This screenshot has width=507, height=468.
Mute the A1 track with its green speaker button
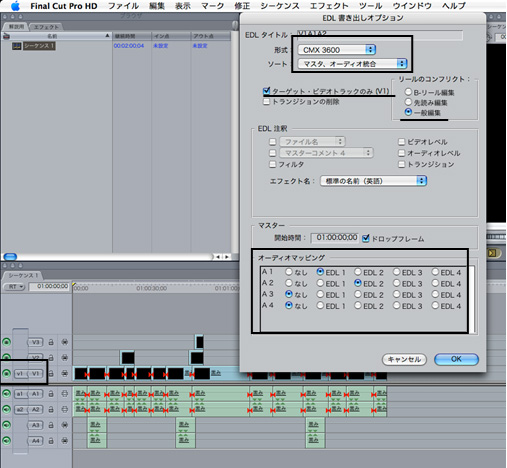click(x=6, y=394)
